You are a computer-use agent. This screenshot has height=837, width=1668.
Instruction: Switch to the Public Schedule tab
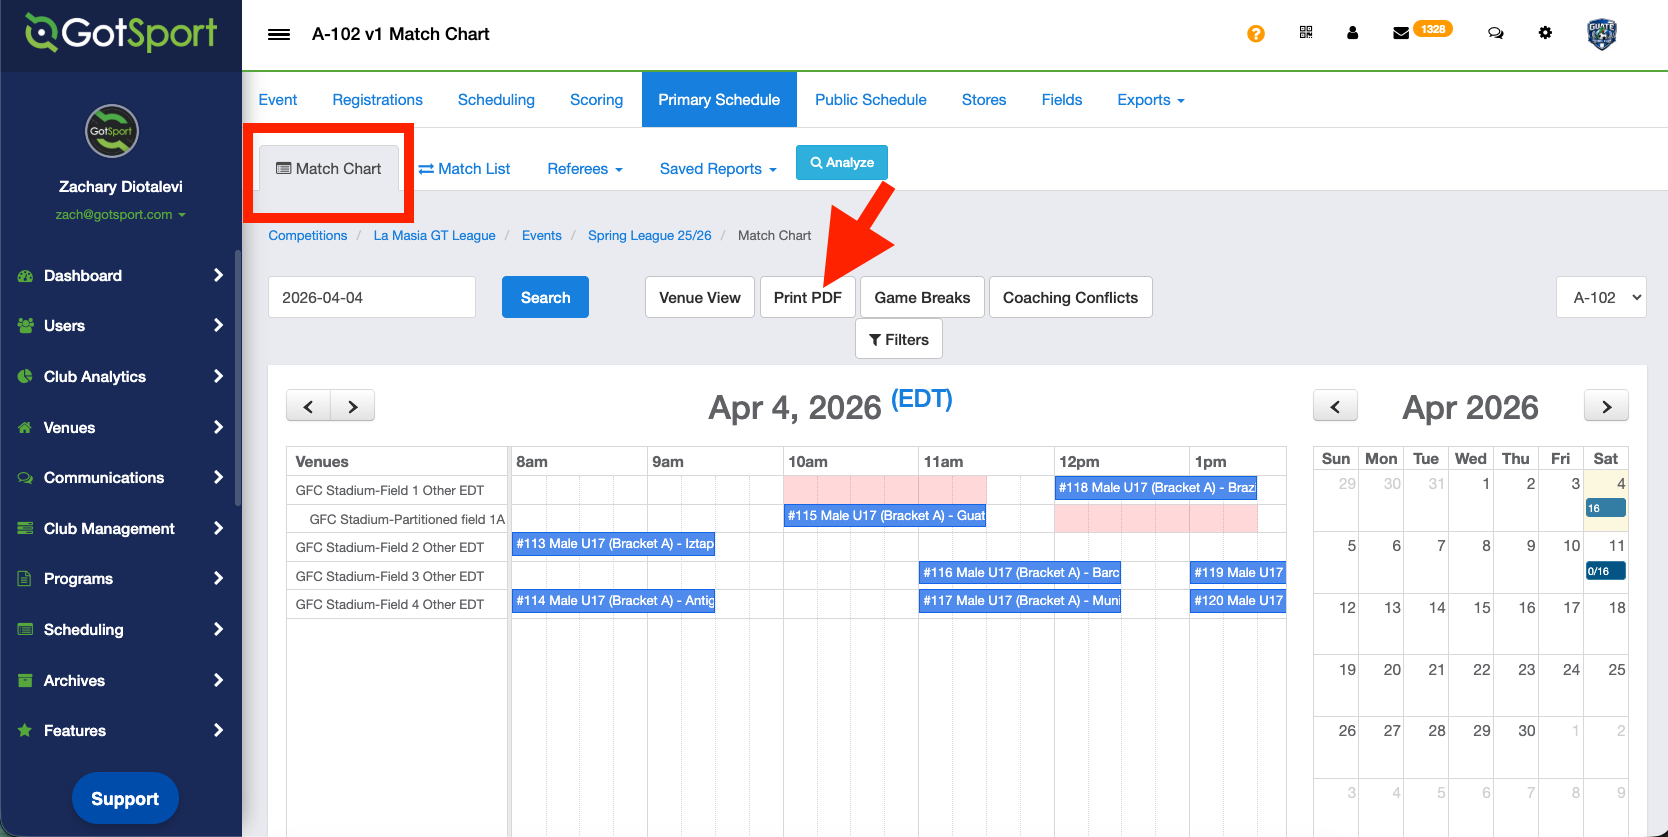tap(870, 100)
